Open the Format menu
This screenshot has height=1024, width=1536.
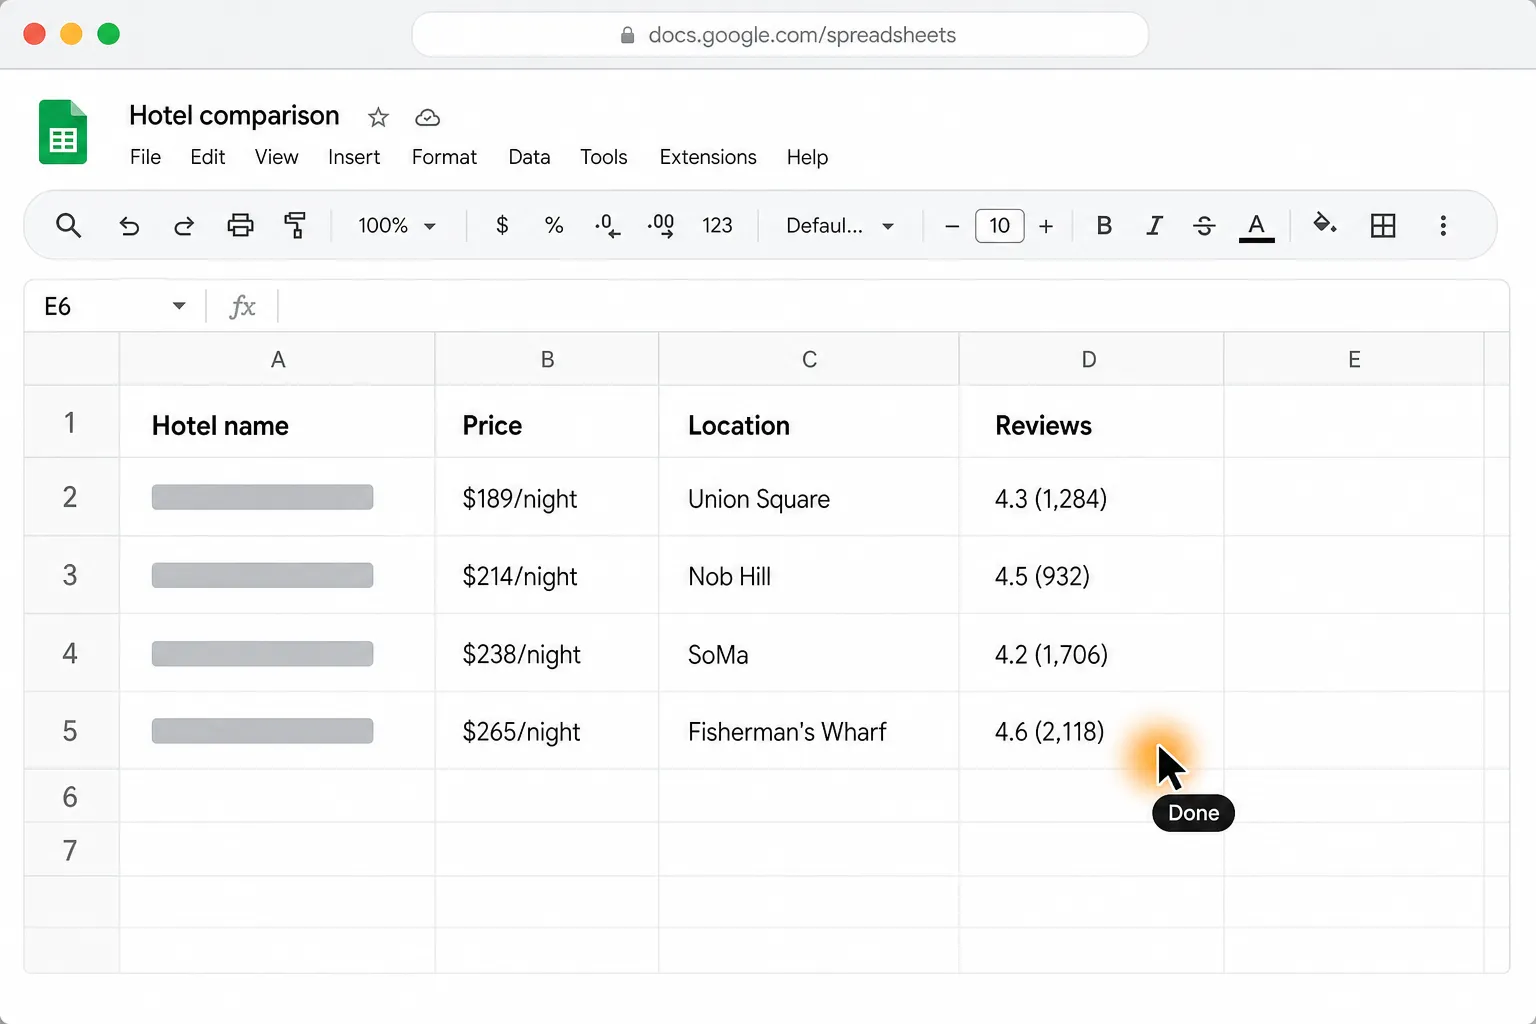click(x=444, y=157)
